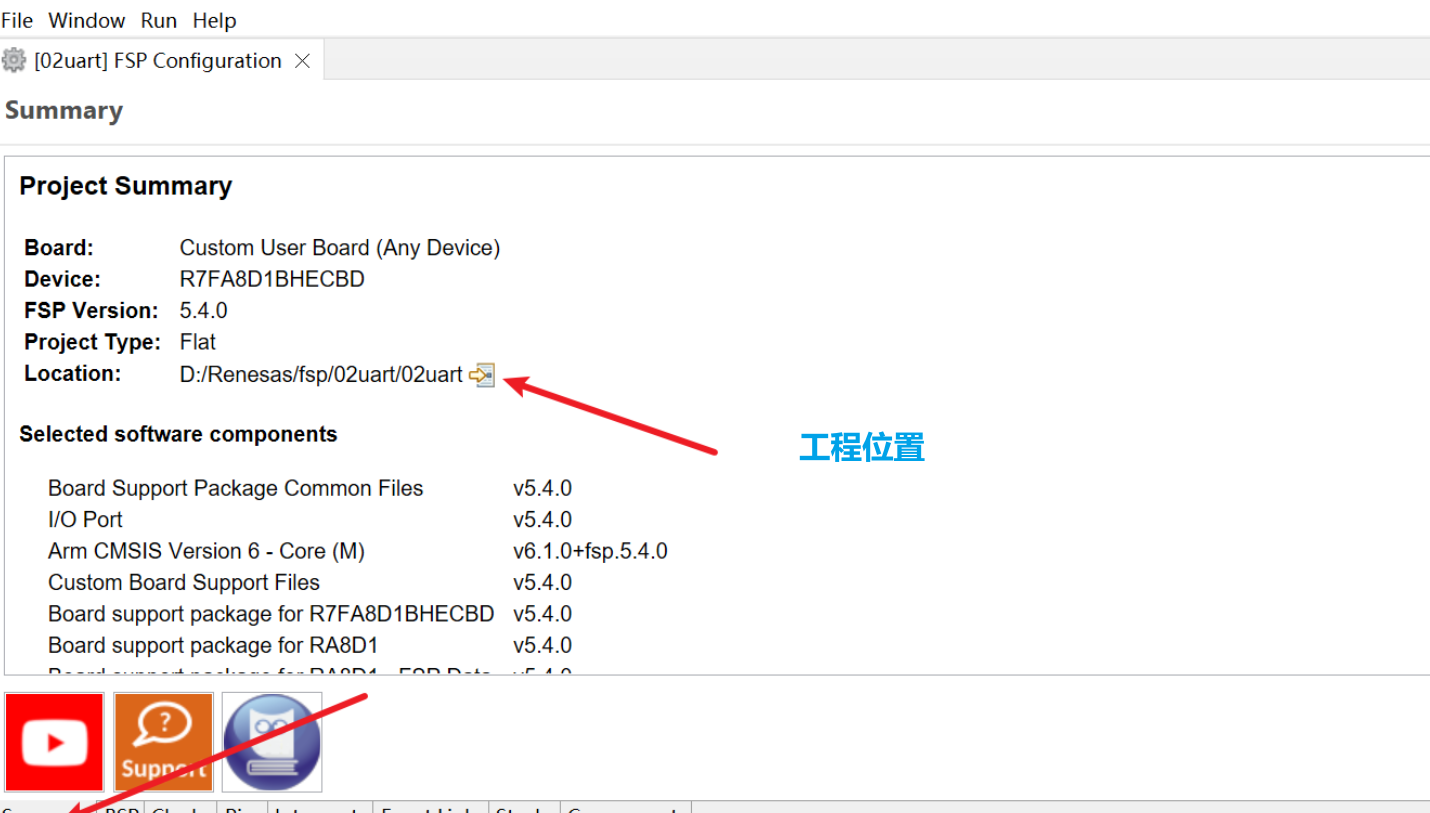Screen dimensions: 1430x813
Task: Open the File menu
Action: pos(17,20)
